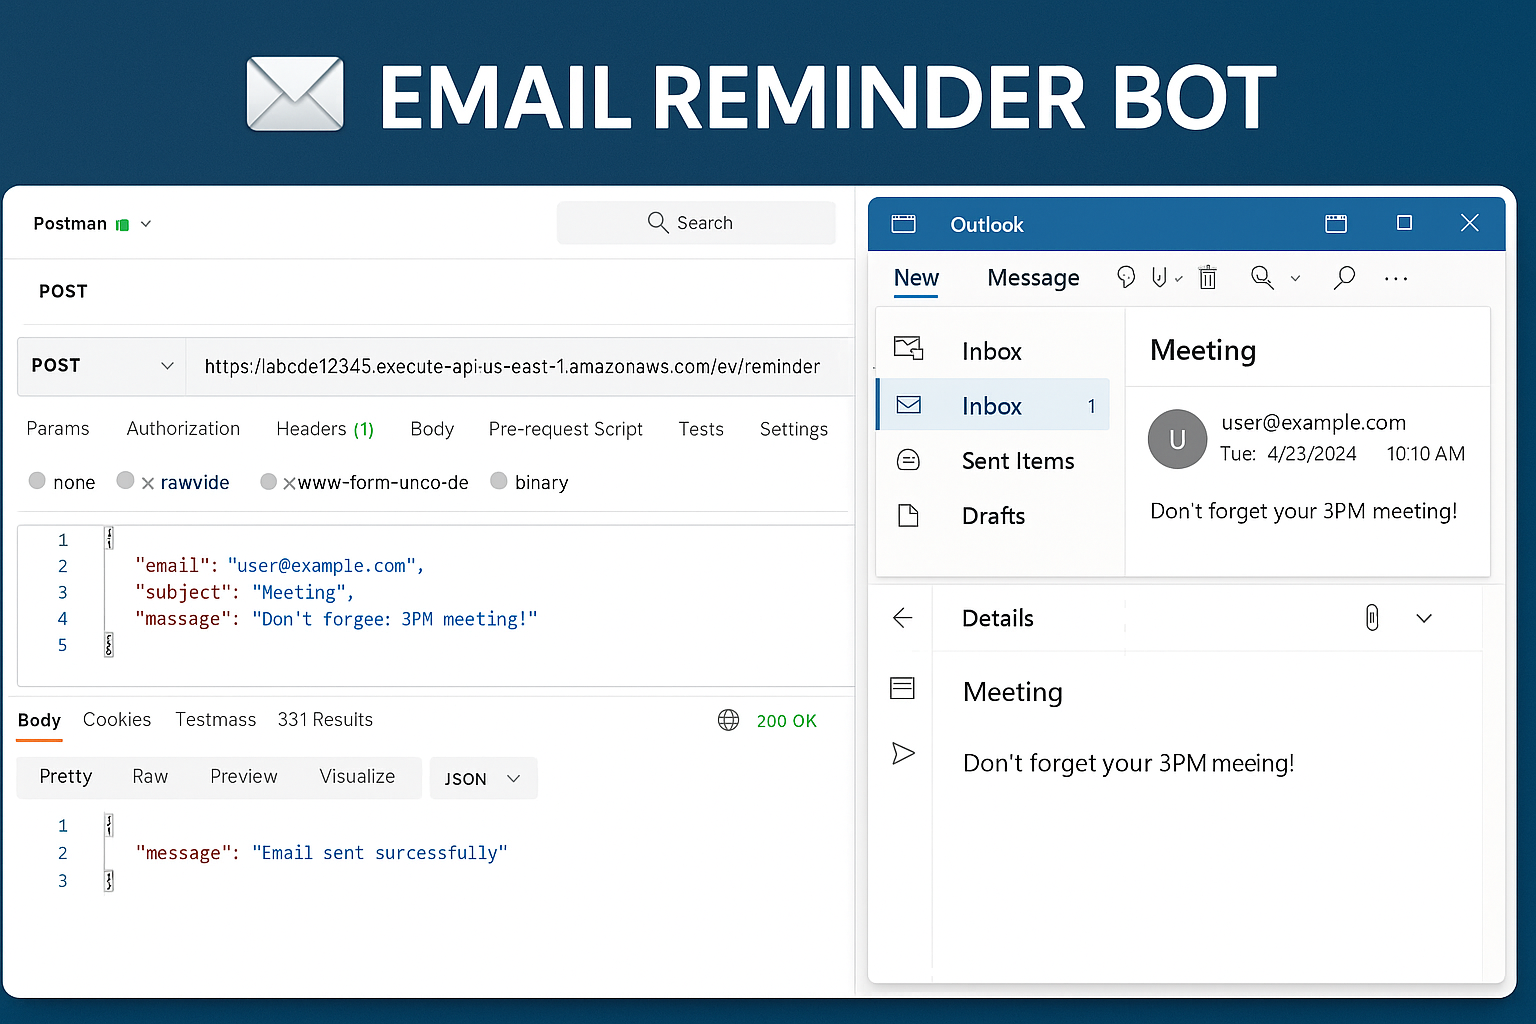Click the New tab in Outlook
This screenshot has width=1536, height=1024.
click(x=916, y=278)
